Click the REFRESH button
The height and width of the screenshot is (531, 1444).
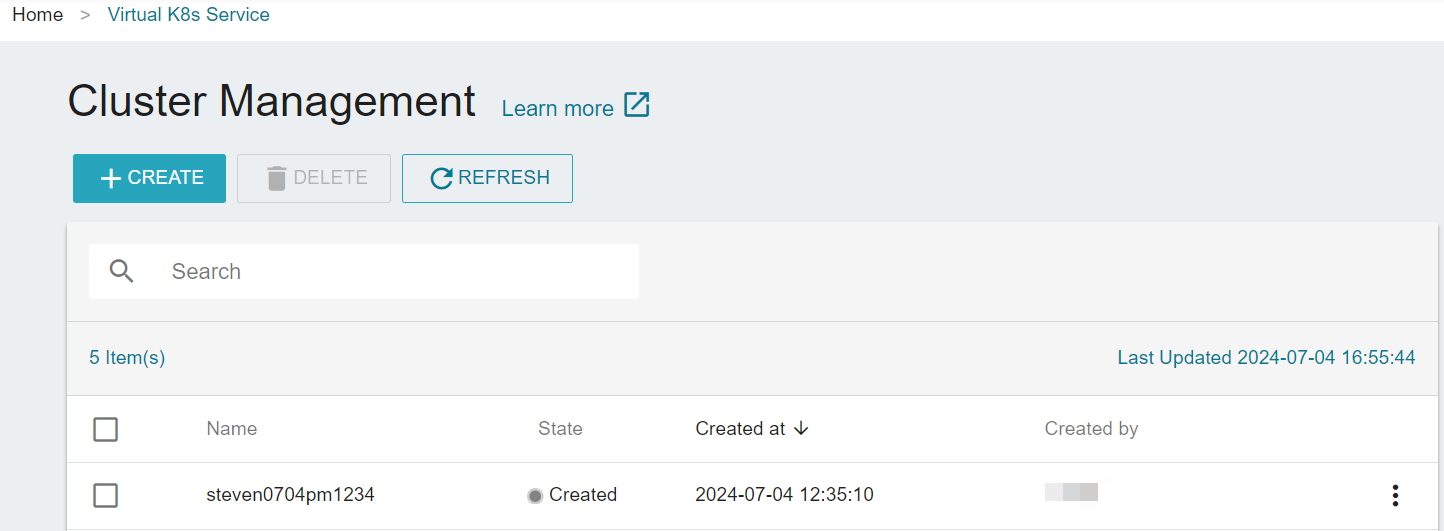tap(487, 178)
